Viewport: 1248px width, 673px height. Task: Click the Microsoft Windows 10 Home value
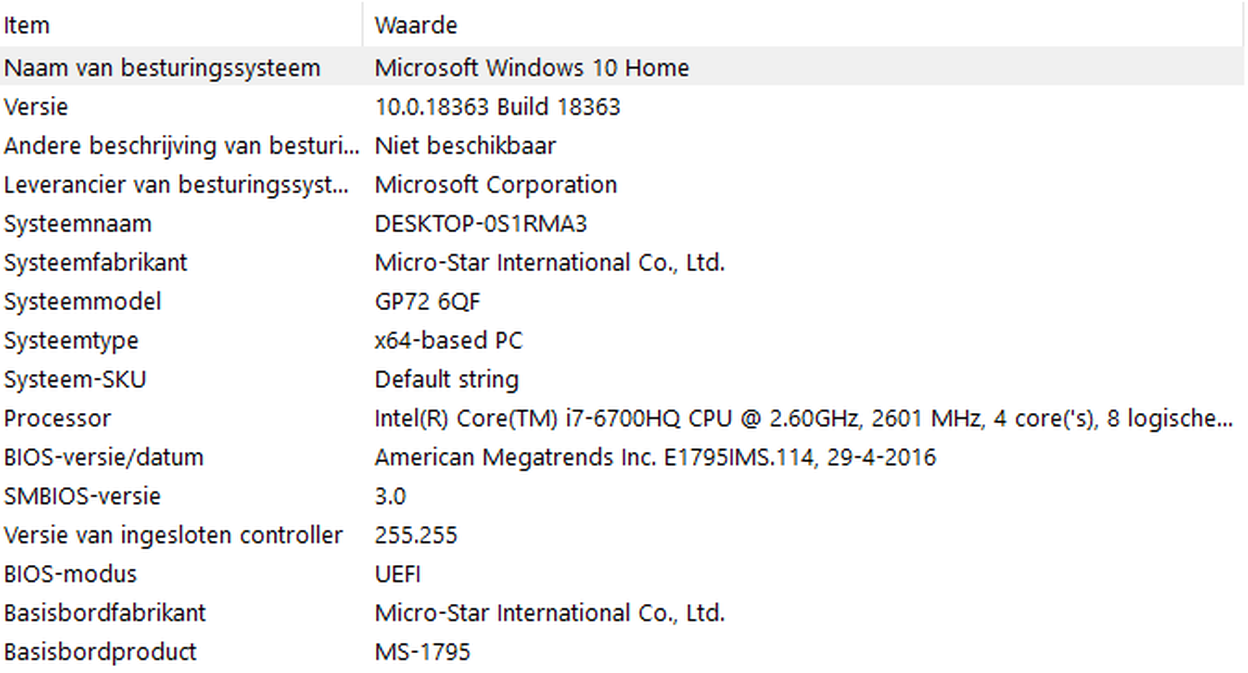point(532,68)
